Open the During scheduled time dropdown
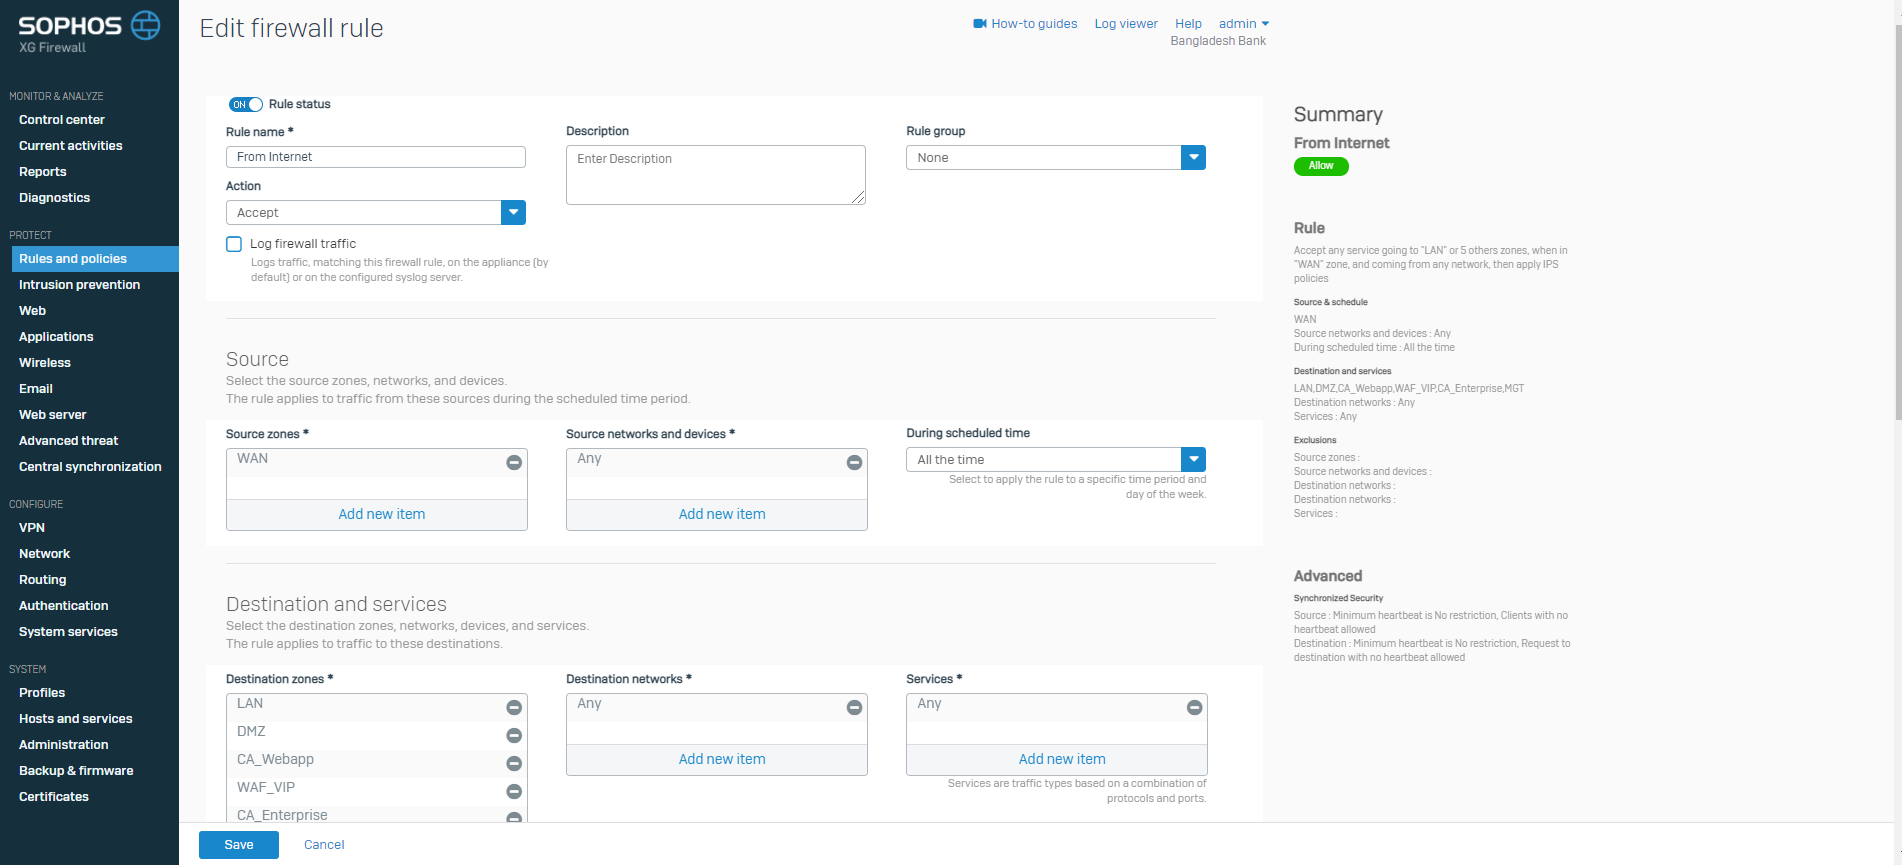 [1193, 459]
